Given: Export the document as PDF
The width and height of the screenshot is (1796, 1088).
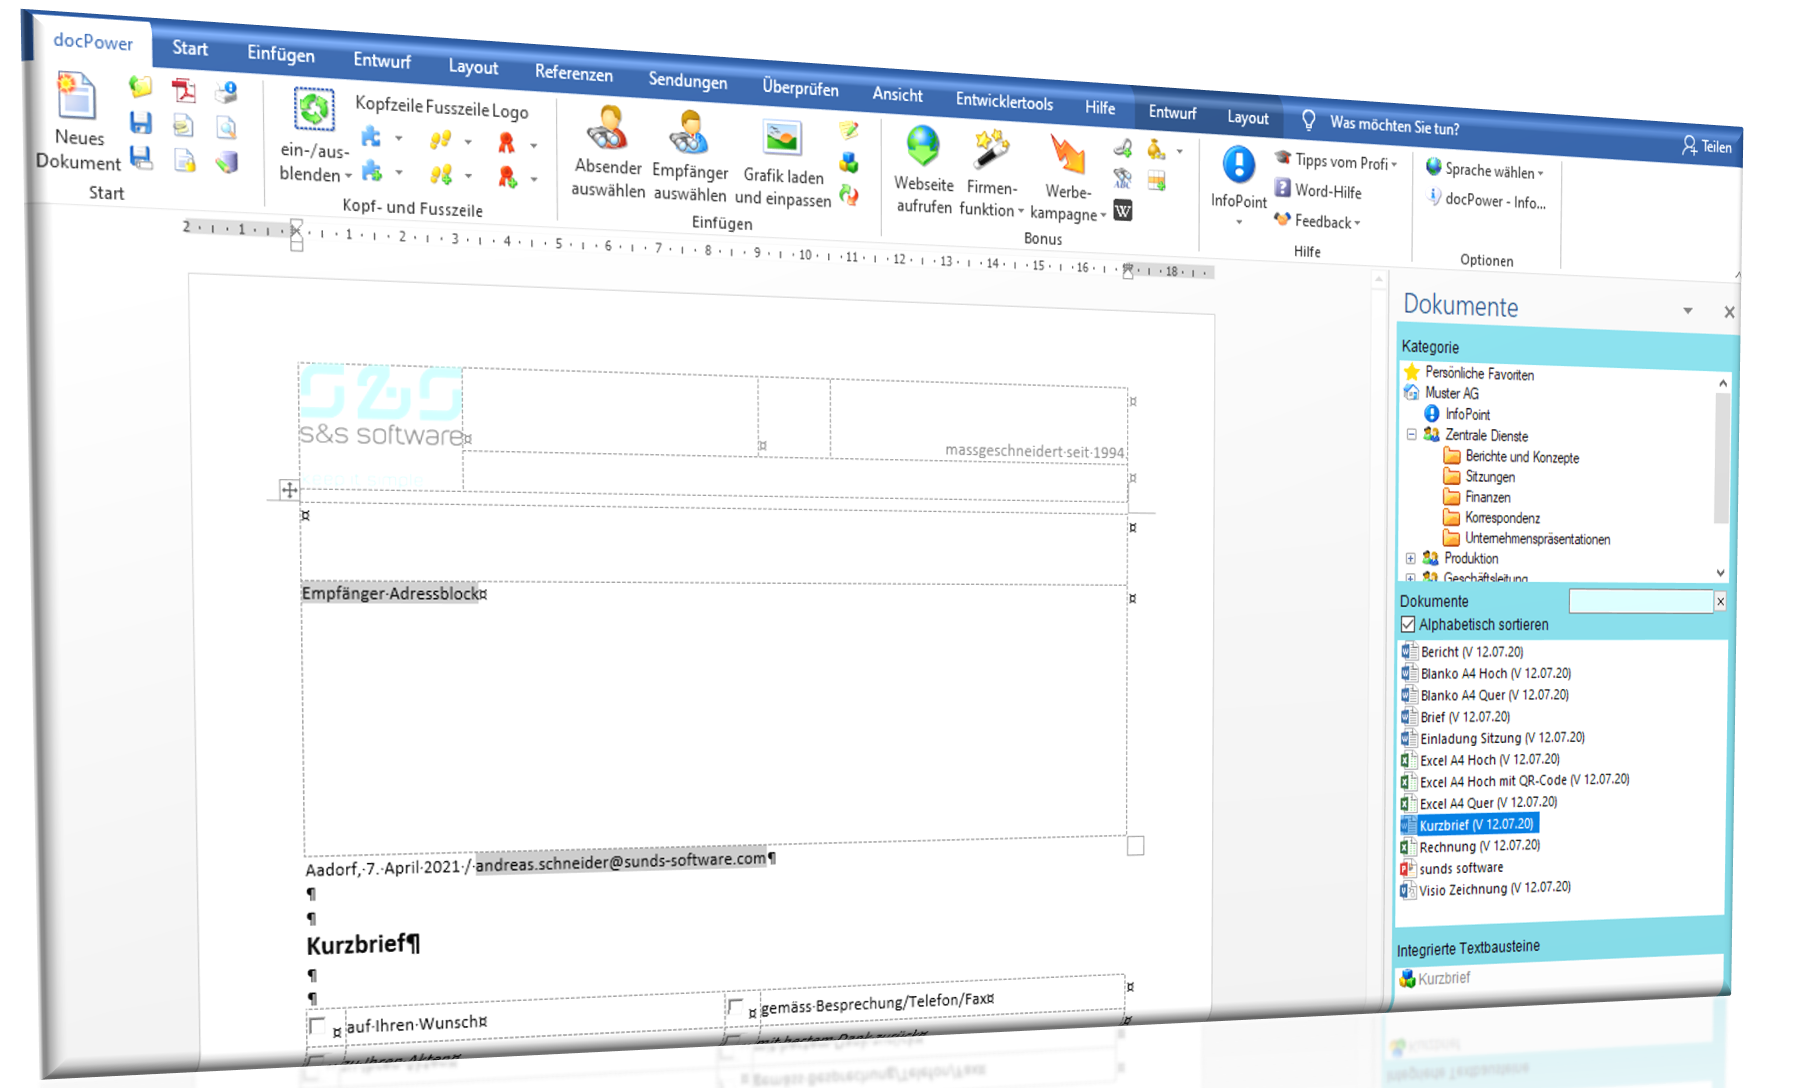Looking at the screenshot, I should point(183,90).
